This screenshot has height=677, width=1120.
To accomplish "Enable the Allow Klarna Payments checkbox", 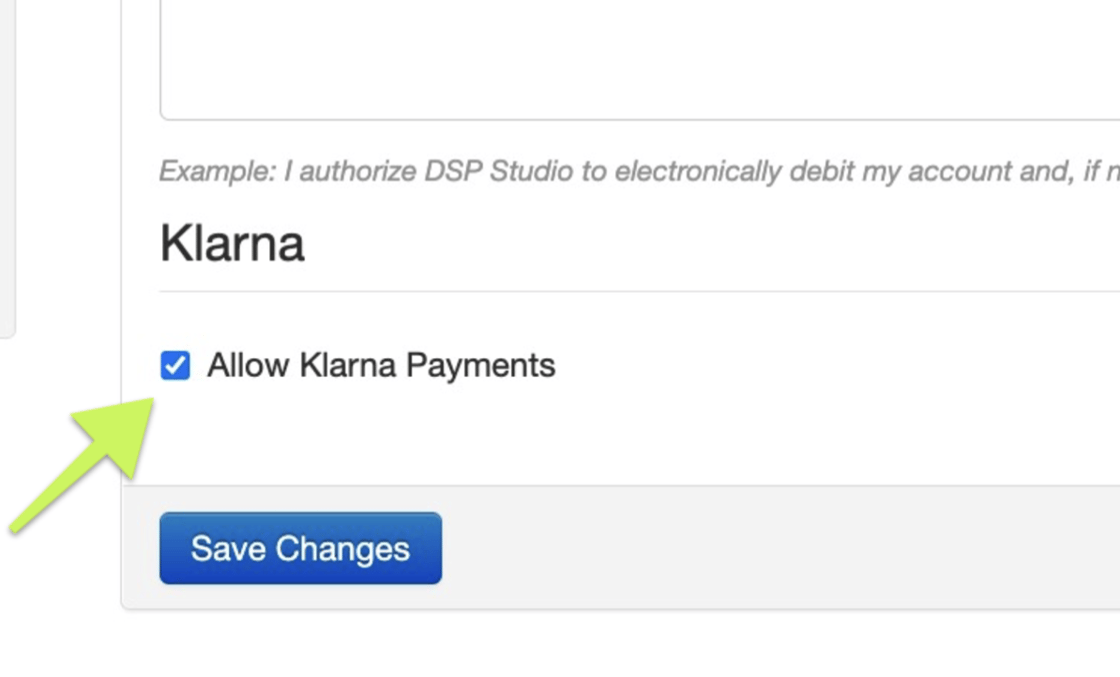I will click(x=176, y=364).
